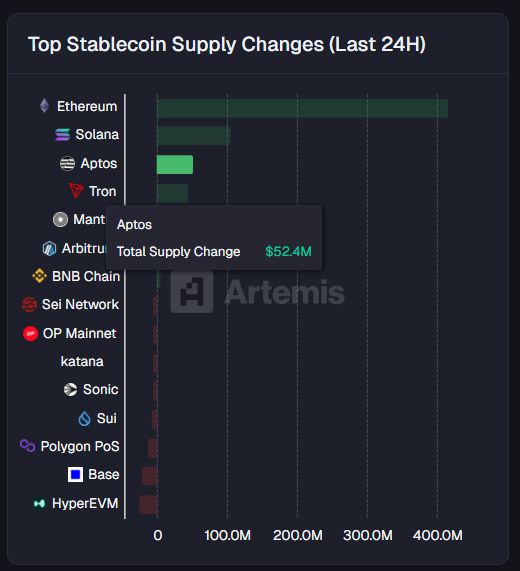Click the HyperEVM green logo icon
This screenshot has width=520, height=571.
point(39,503)
